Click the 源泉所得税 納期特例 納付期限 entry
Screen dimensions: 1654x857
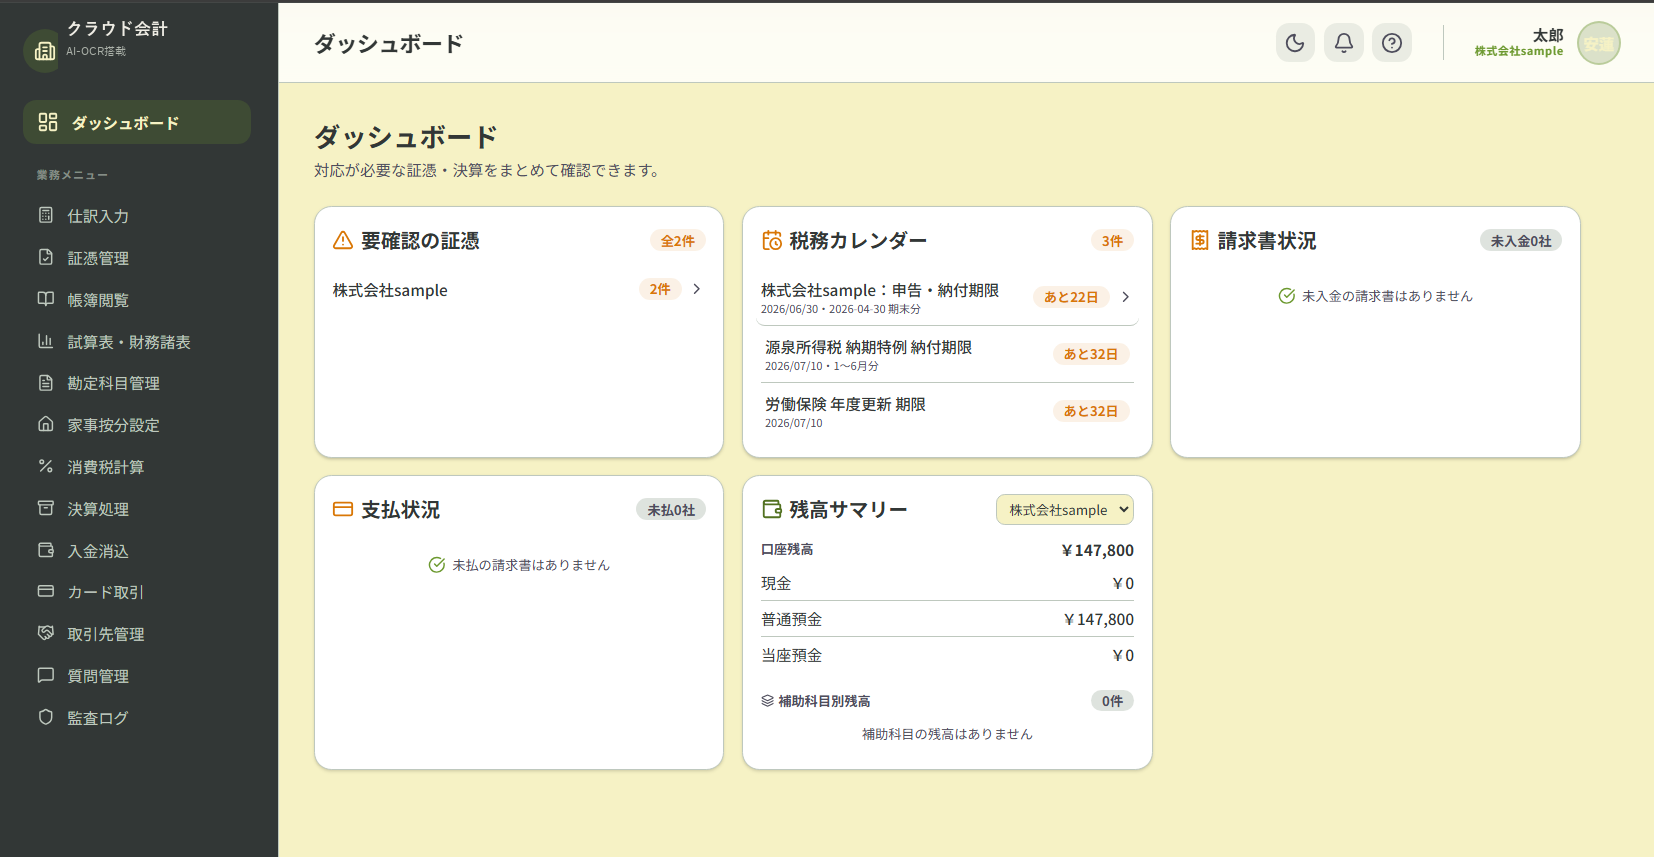pyautogui.click(x=947, y=354)
